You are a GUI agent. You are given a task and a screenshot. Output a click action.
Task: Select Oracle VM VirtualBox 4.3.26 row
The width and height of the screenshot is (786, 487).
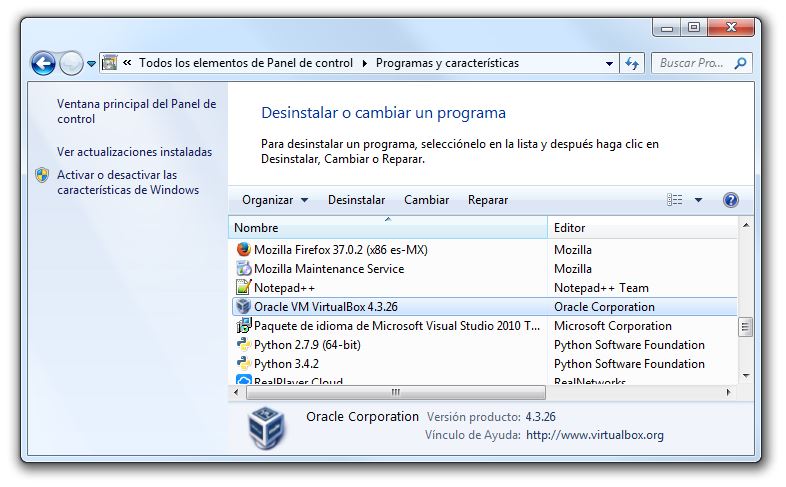click(485, 307)
